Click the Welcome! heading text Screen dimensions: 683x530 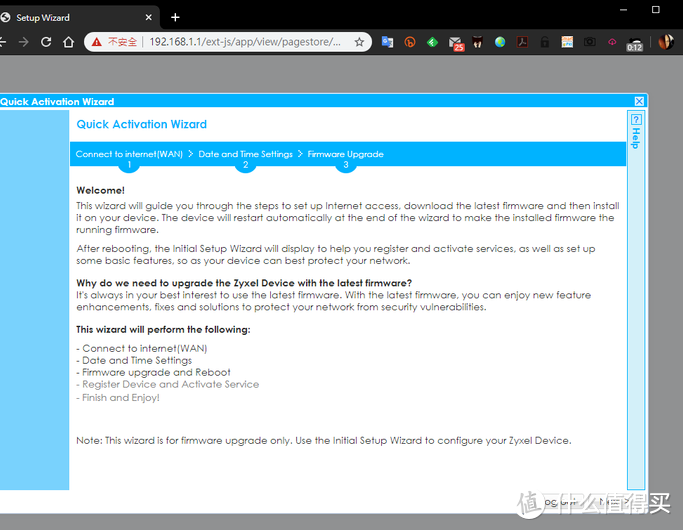101,190
